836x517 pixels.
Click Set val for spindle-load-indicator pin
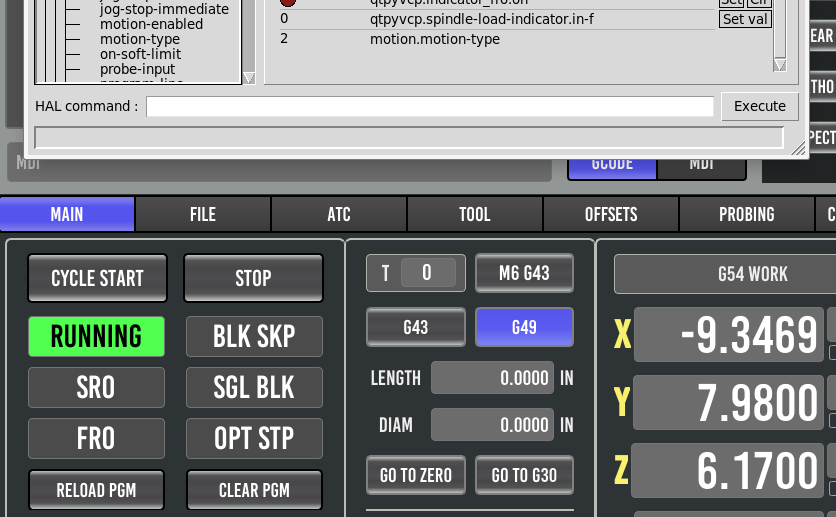[745, 19]
